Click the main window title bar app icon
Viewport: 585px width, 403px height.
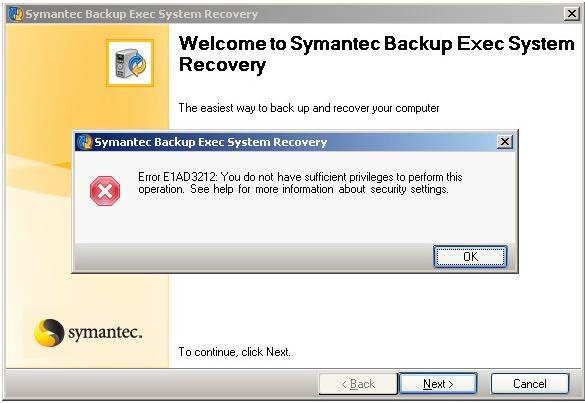click(x=16, y=14)
